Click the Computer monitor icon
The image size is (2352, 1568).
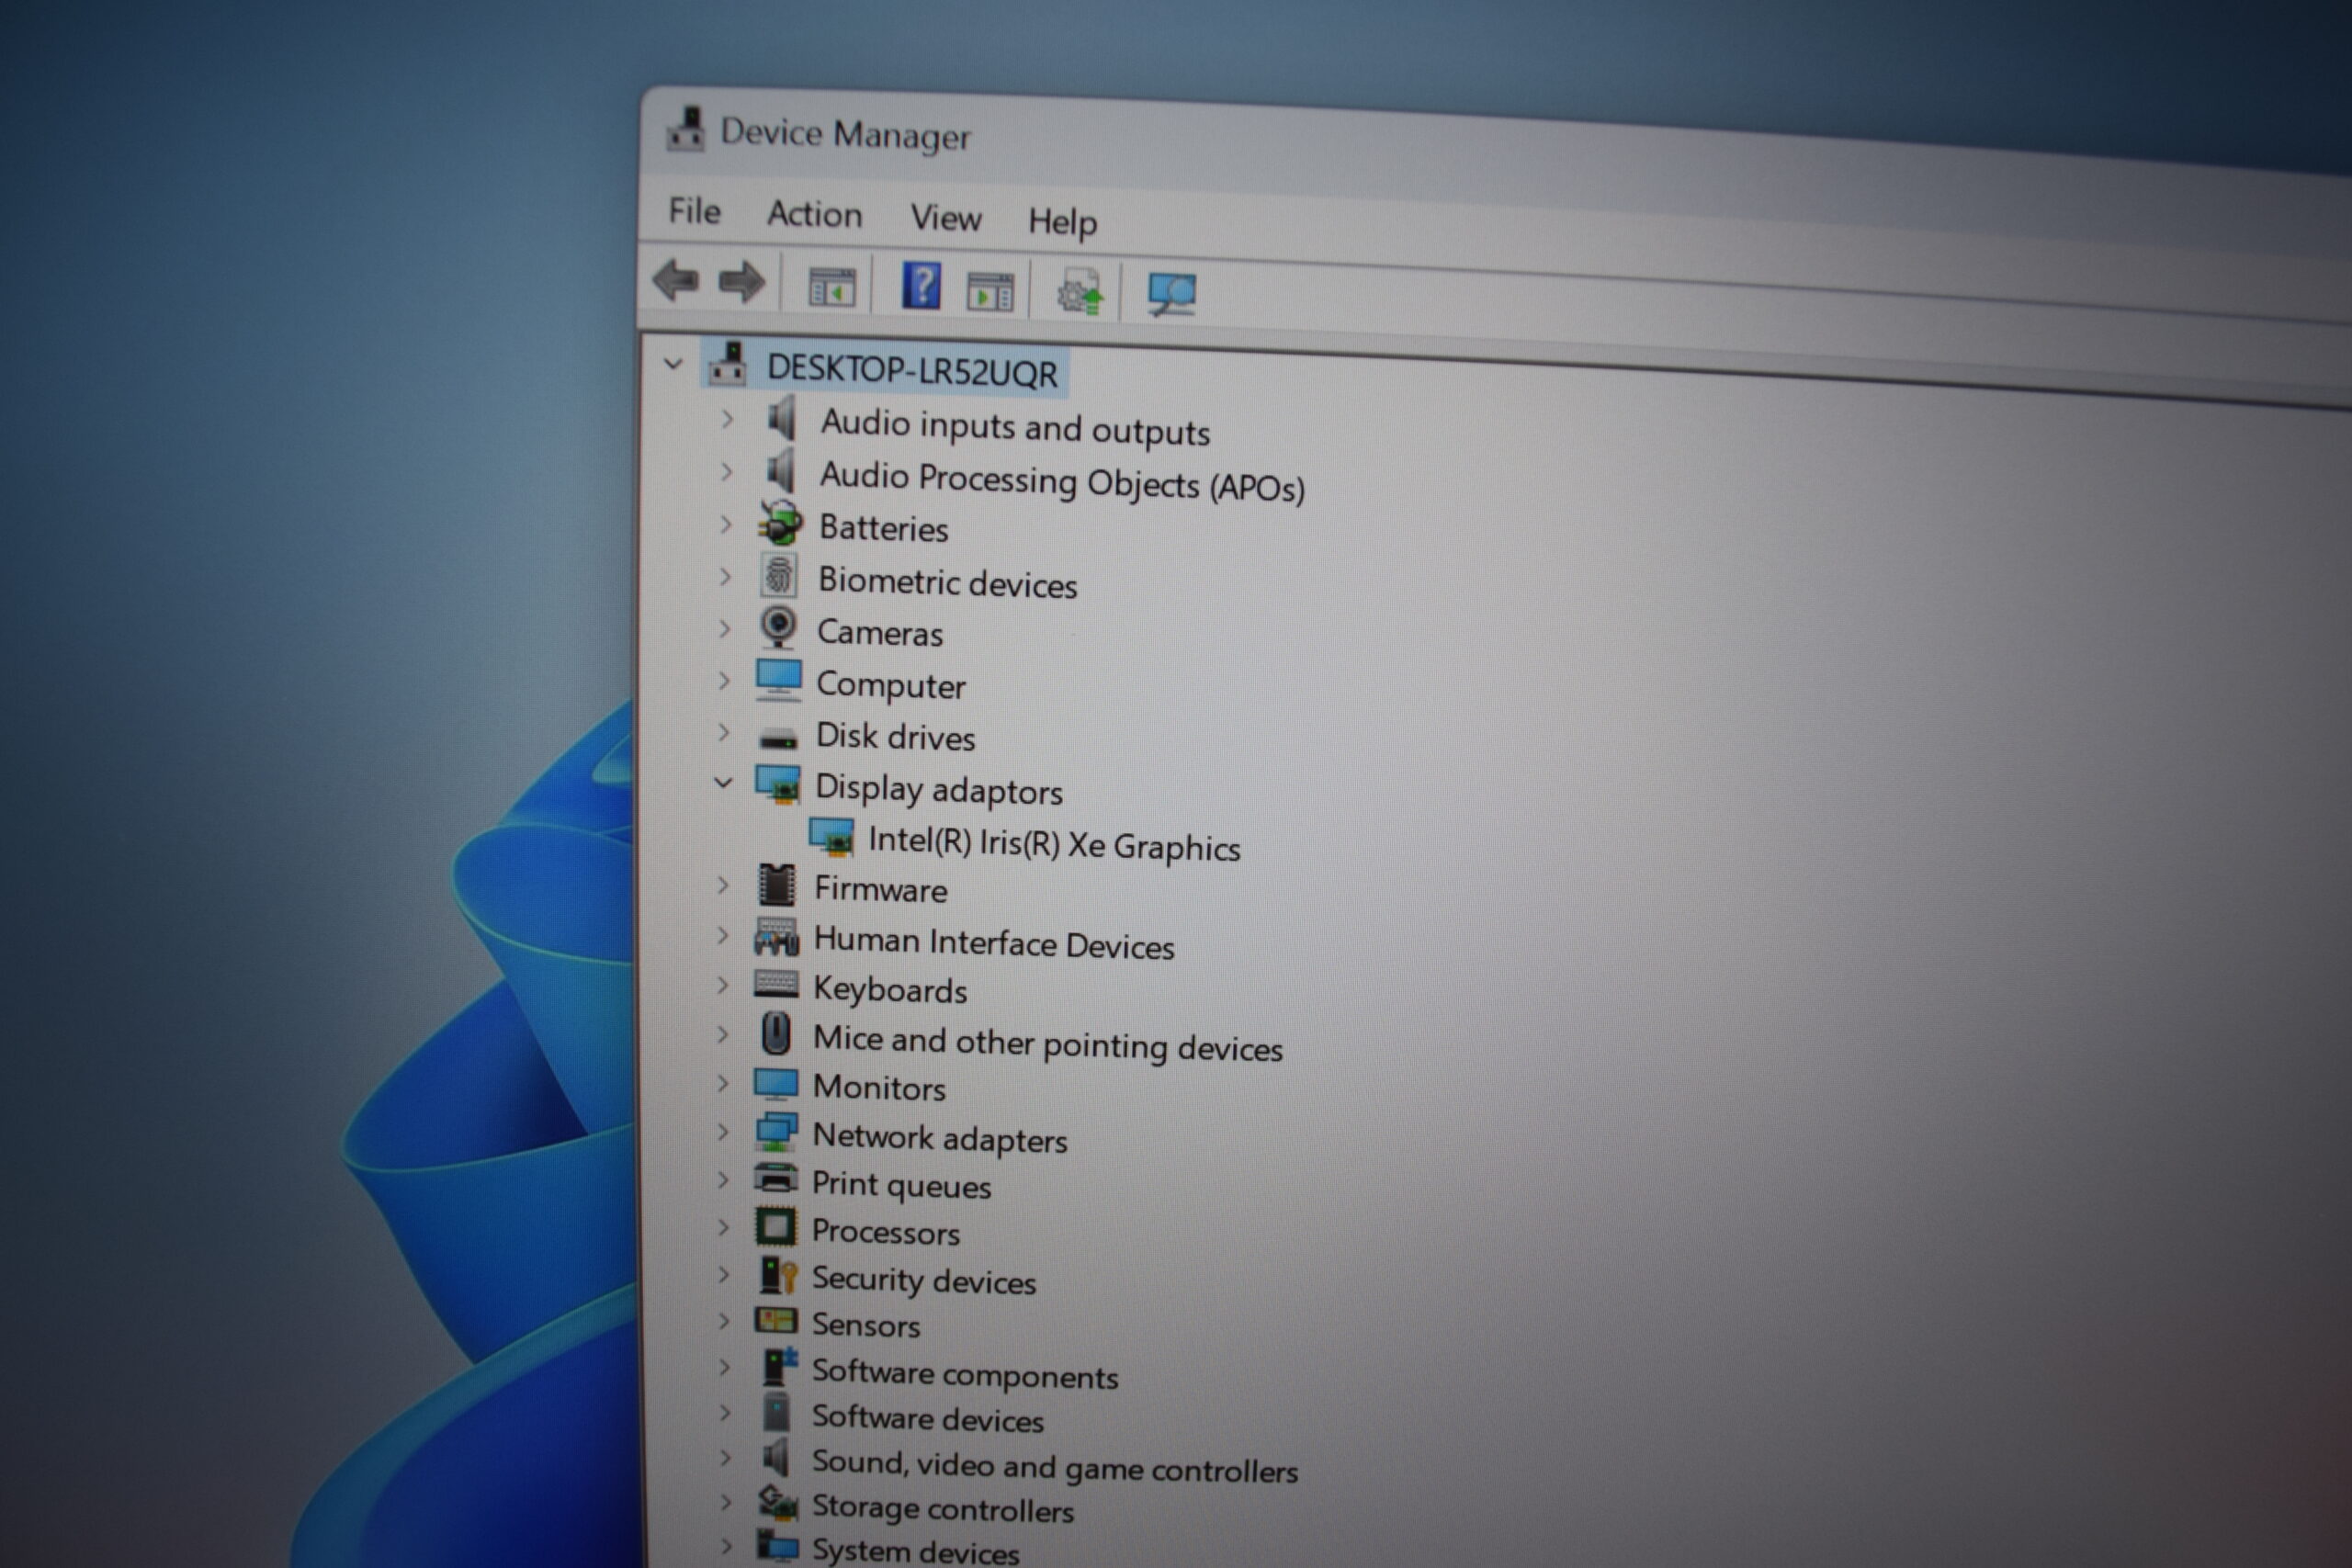click(778, 680)
